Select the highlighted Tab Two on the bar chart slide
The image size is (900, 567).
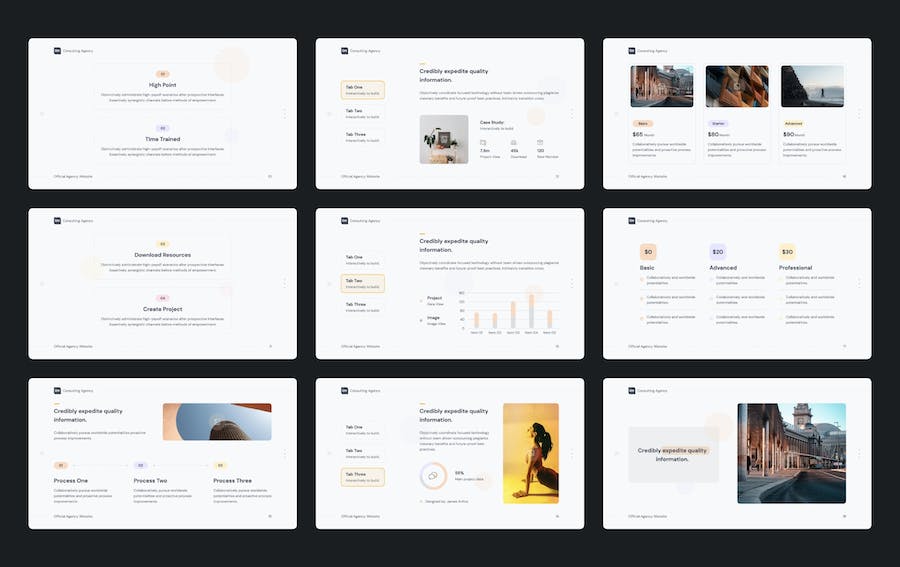click(362, 283)
